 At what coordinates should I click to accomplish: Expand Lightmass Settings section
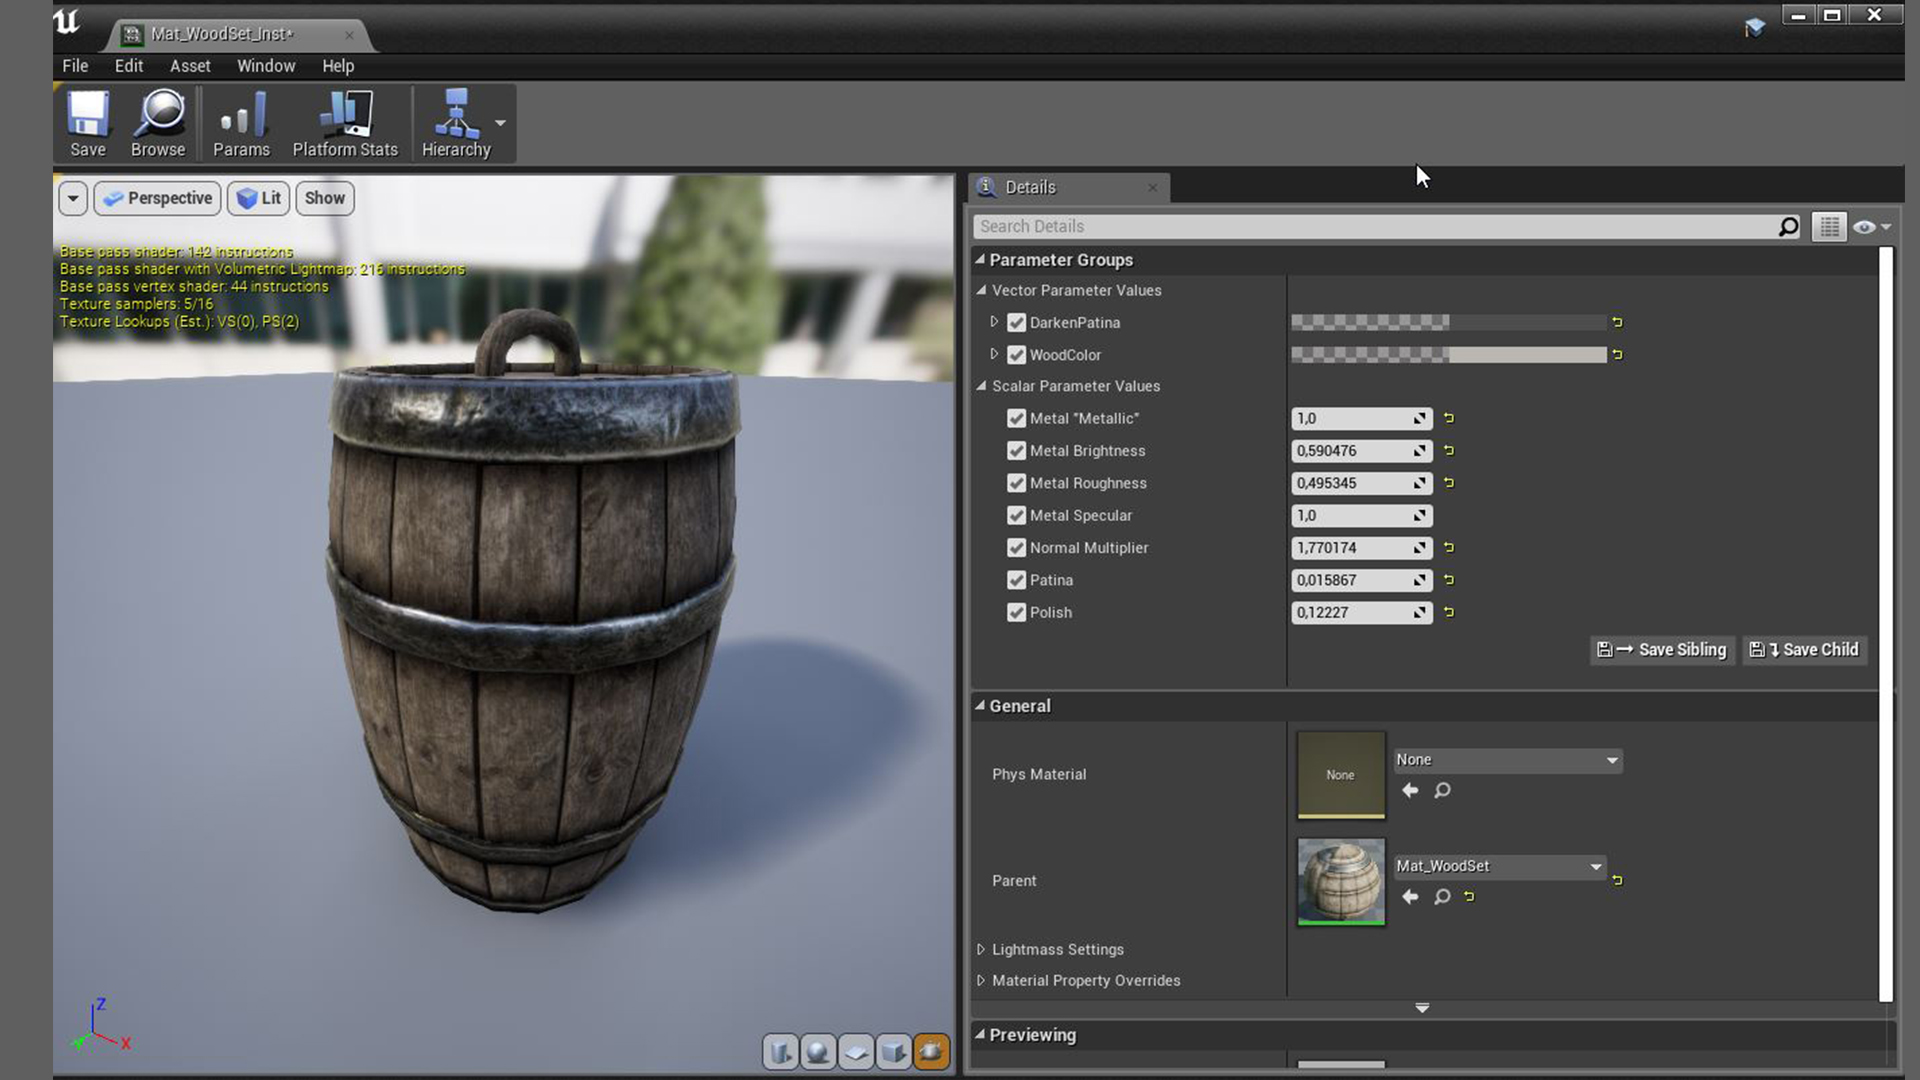click(981, 950)
